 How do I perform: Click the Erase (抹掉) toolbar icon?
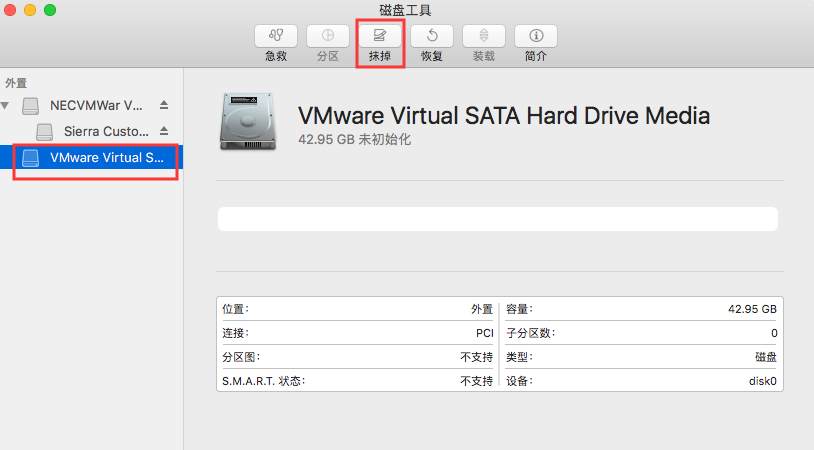pyautogui.click(x=379, y=35)
